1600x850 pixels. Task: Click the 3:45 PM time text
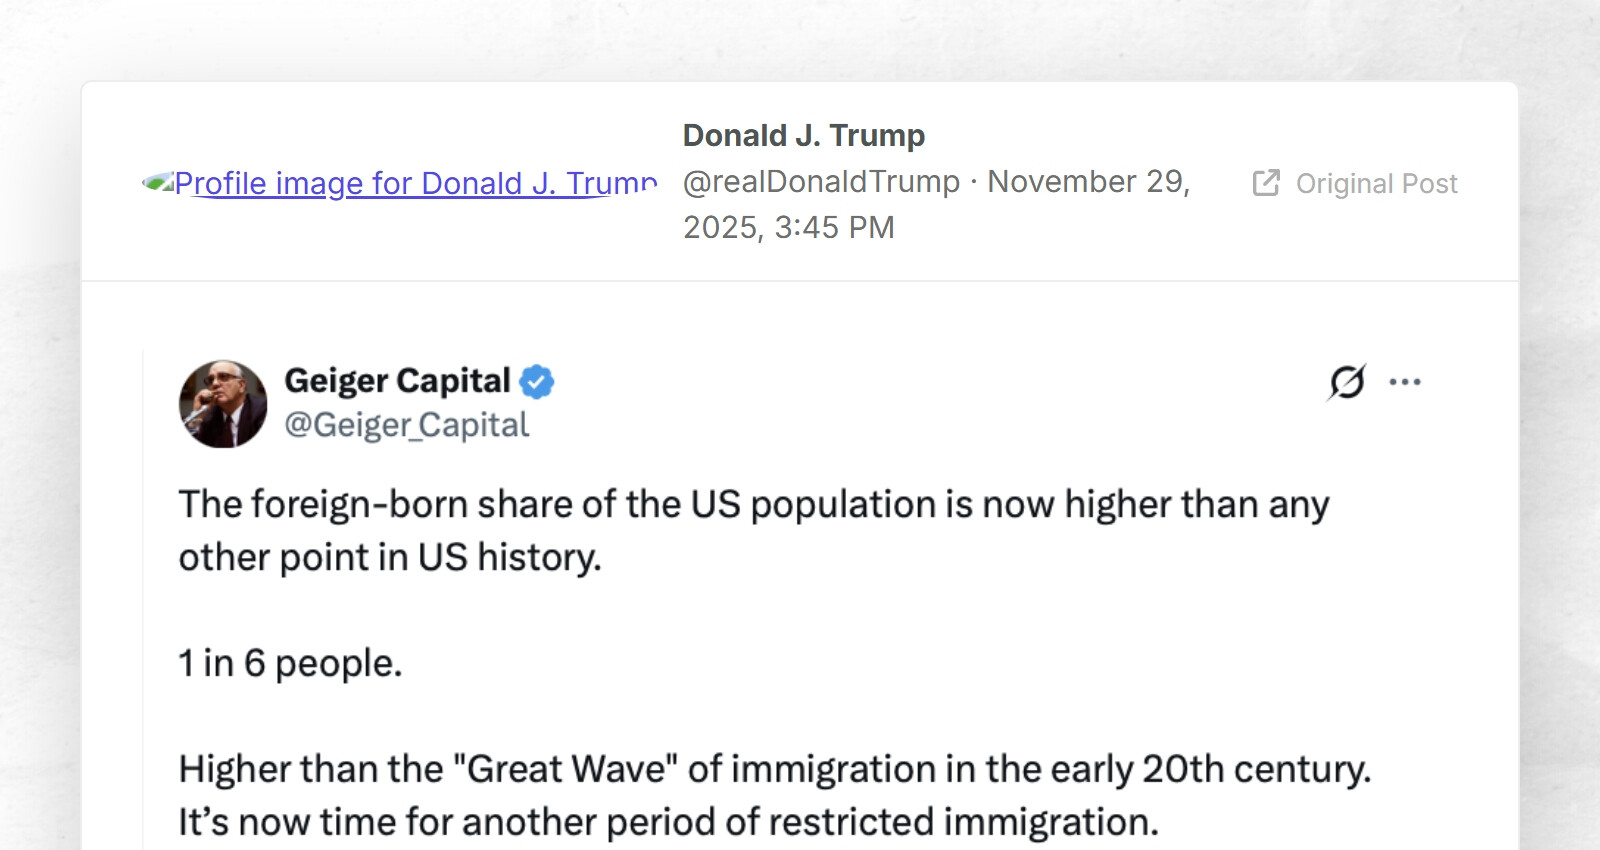834,227
